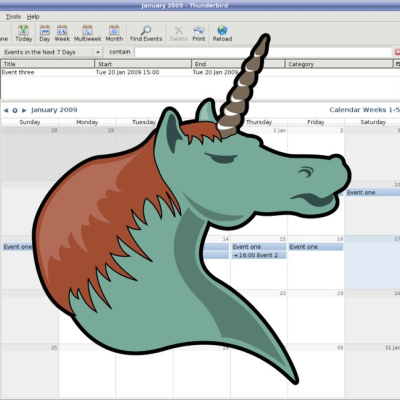
Task: Click the Delete toolbar icon
Action: pyautogui.click(x=179, y=30)
